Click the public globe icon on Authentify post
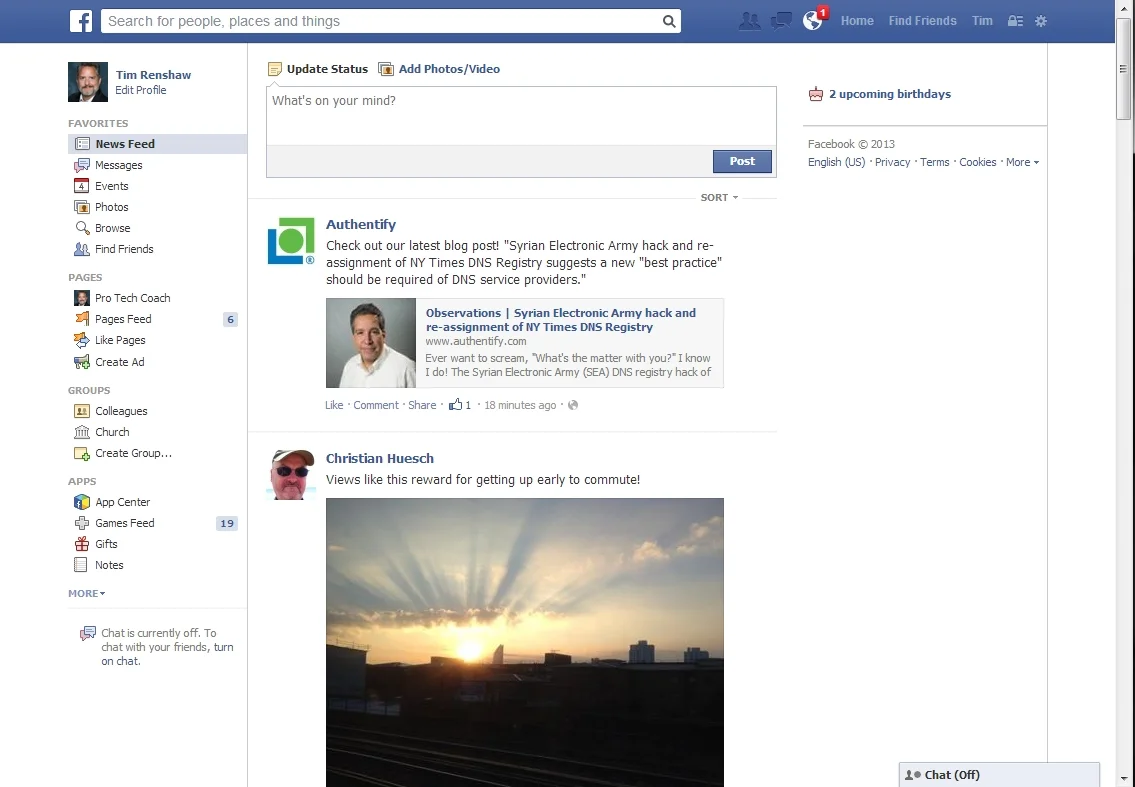This screenshot has width=1135, height=787. [573, 405]
